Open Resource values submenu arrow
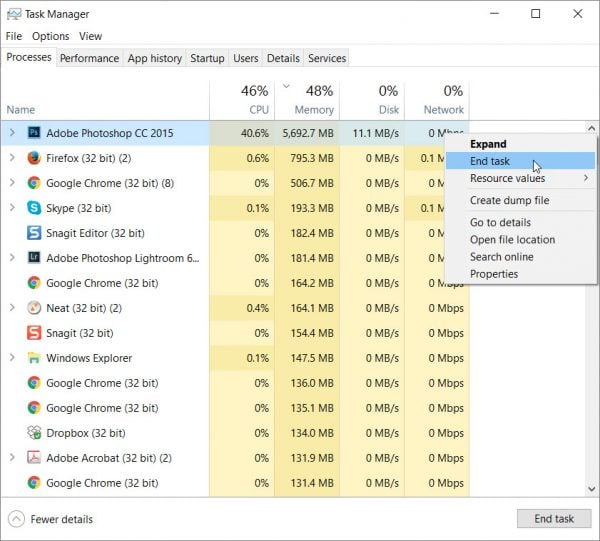 (586, 178)
